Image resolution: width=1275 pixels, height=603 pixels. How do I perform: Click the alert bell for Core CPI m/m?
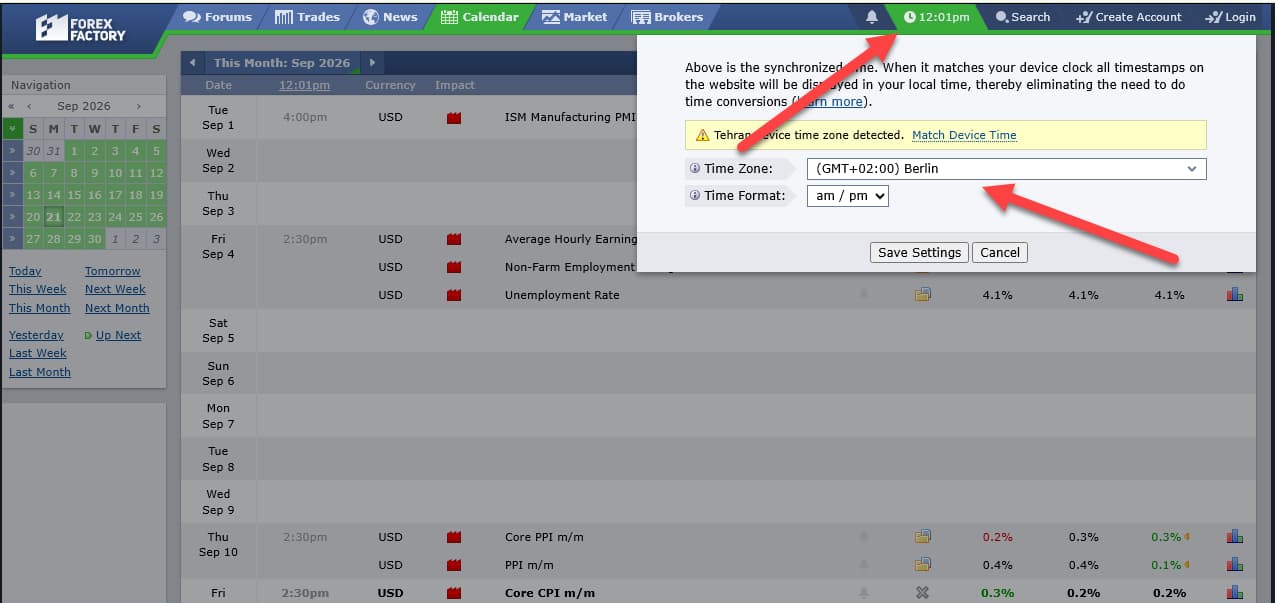click(x=864, y=593)
